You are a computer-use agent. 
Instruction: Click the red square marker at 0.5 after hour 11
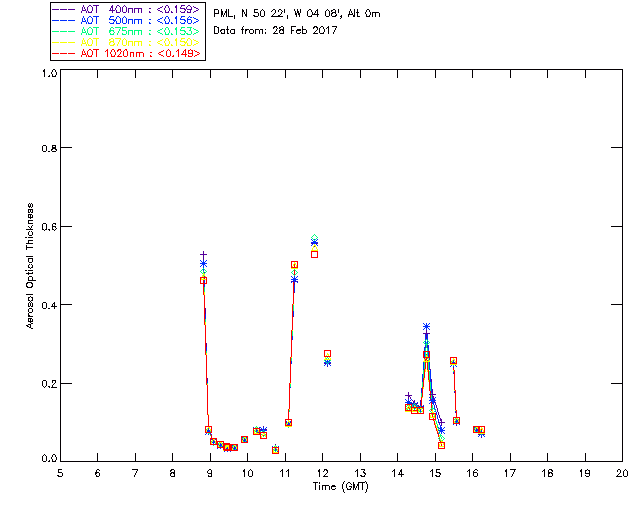tap(294, 265)
